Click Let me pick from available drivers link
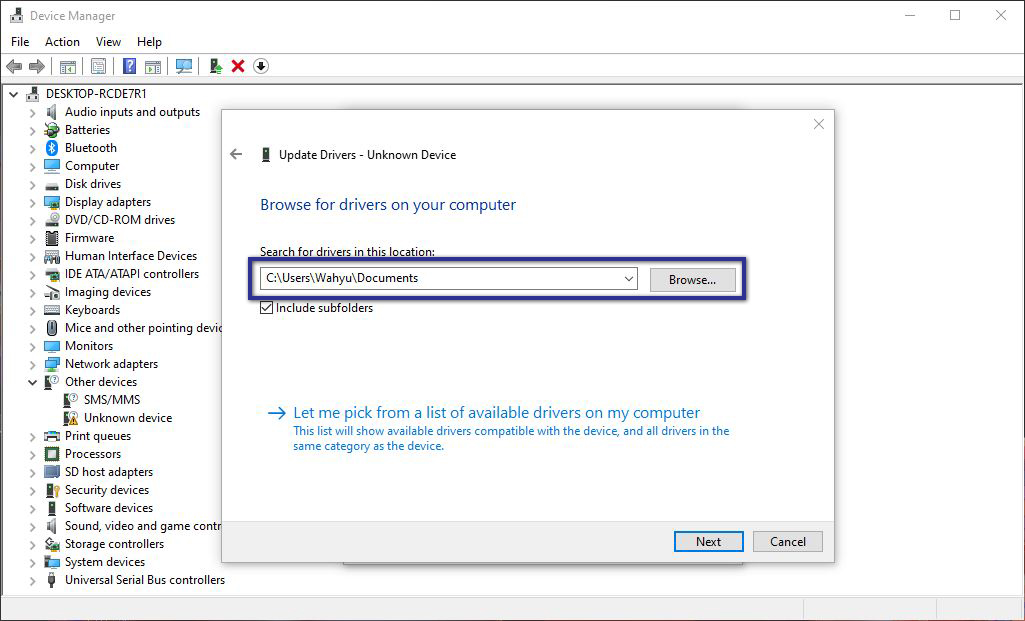This screenshot has width=1025, height=621. tap(496, 413)
